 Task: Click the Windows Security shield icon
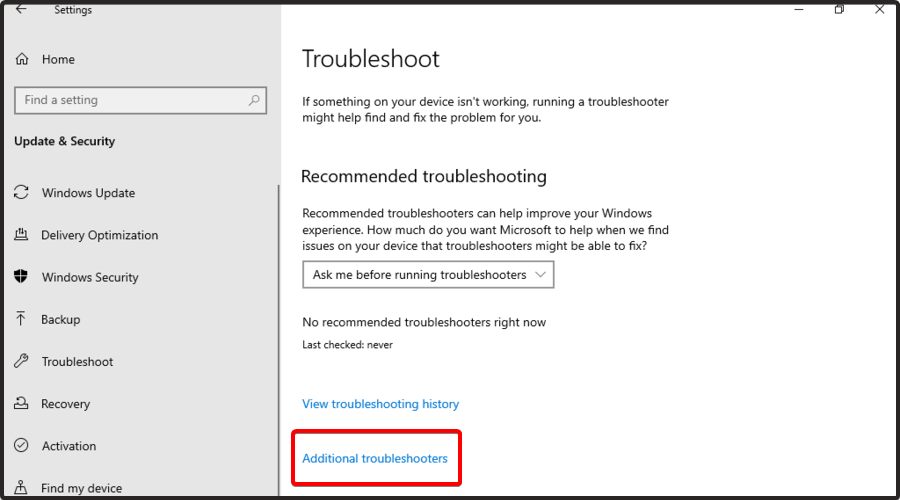[x=21, y=277]
